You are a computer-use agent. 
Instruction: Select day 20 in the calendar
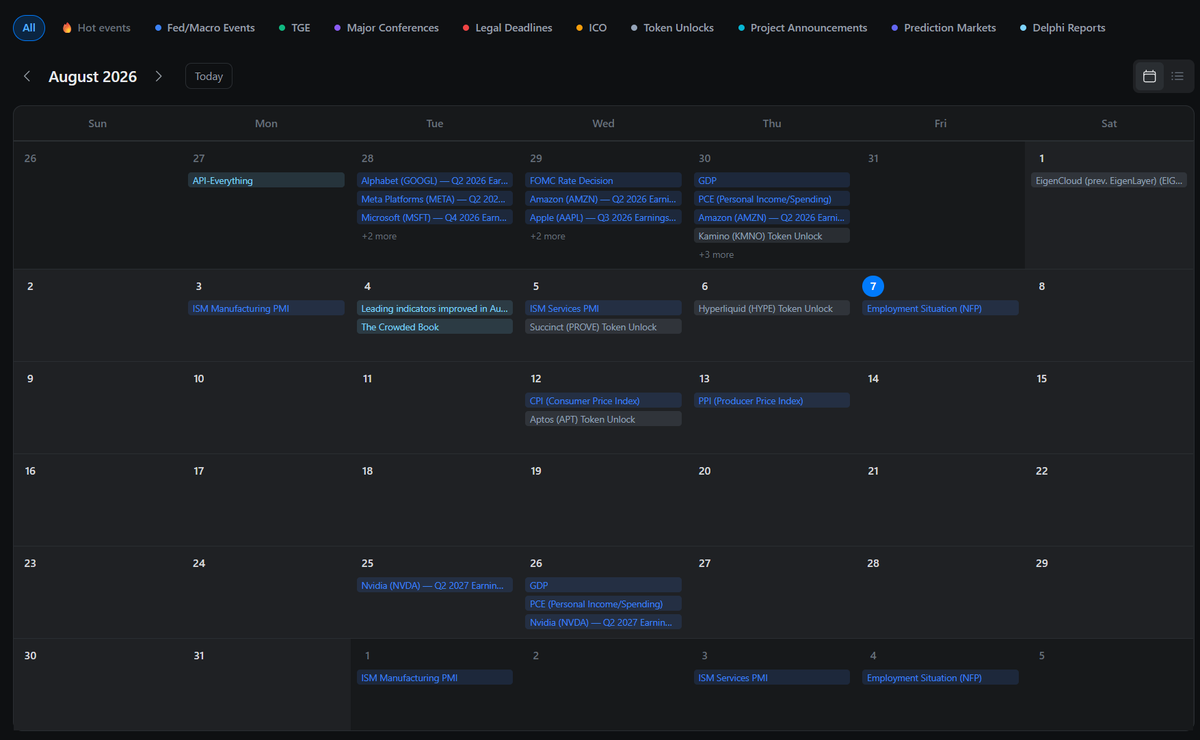[704, 471]
